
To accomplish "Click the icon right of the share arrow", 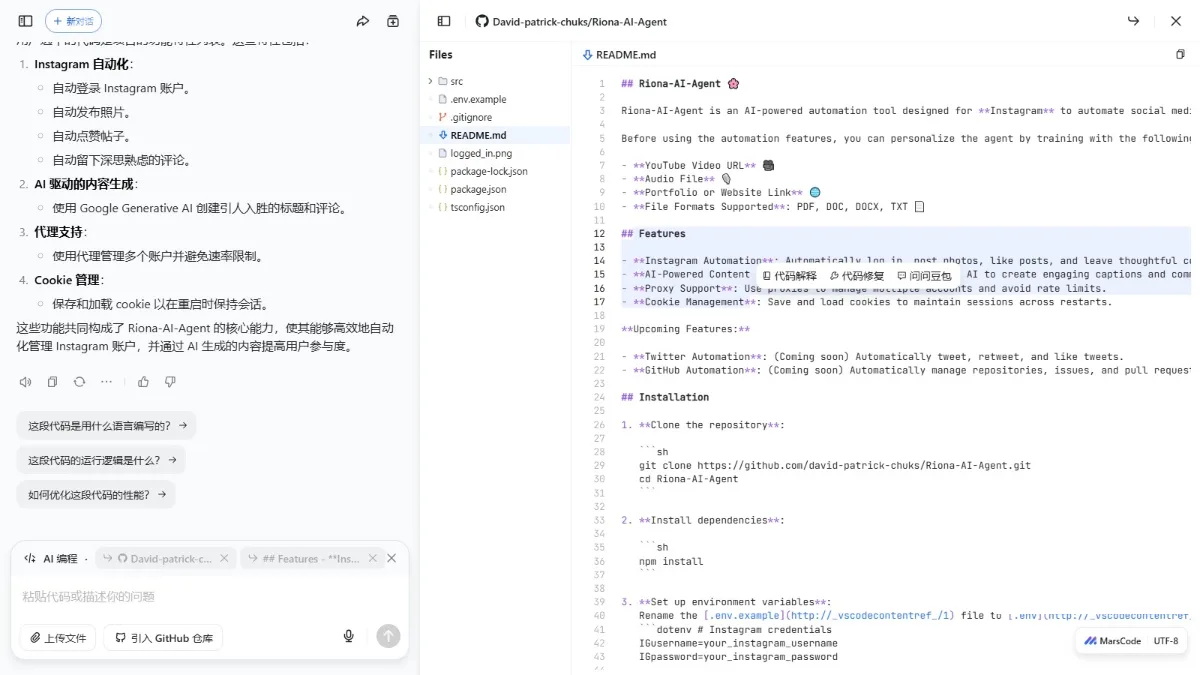I will tap(393, 21).
